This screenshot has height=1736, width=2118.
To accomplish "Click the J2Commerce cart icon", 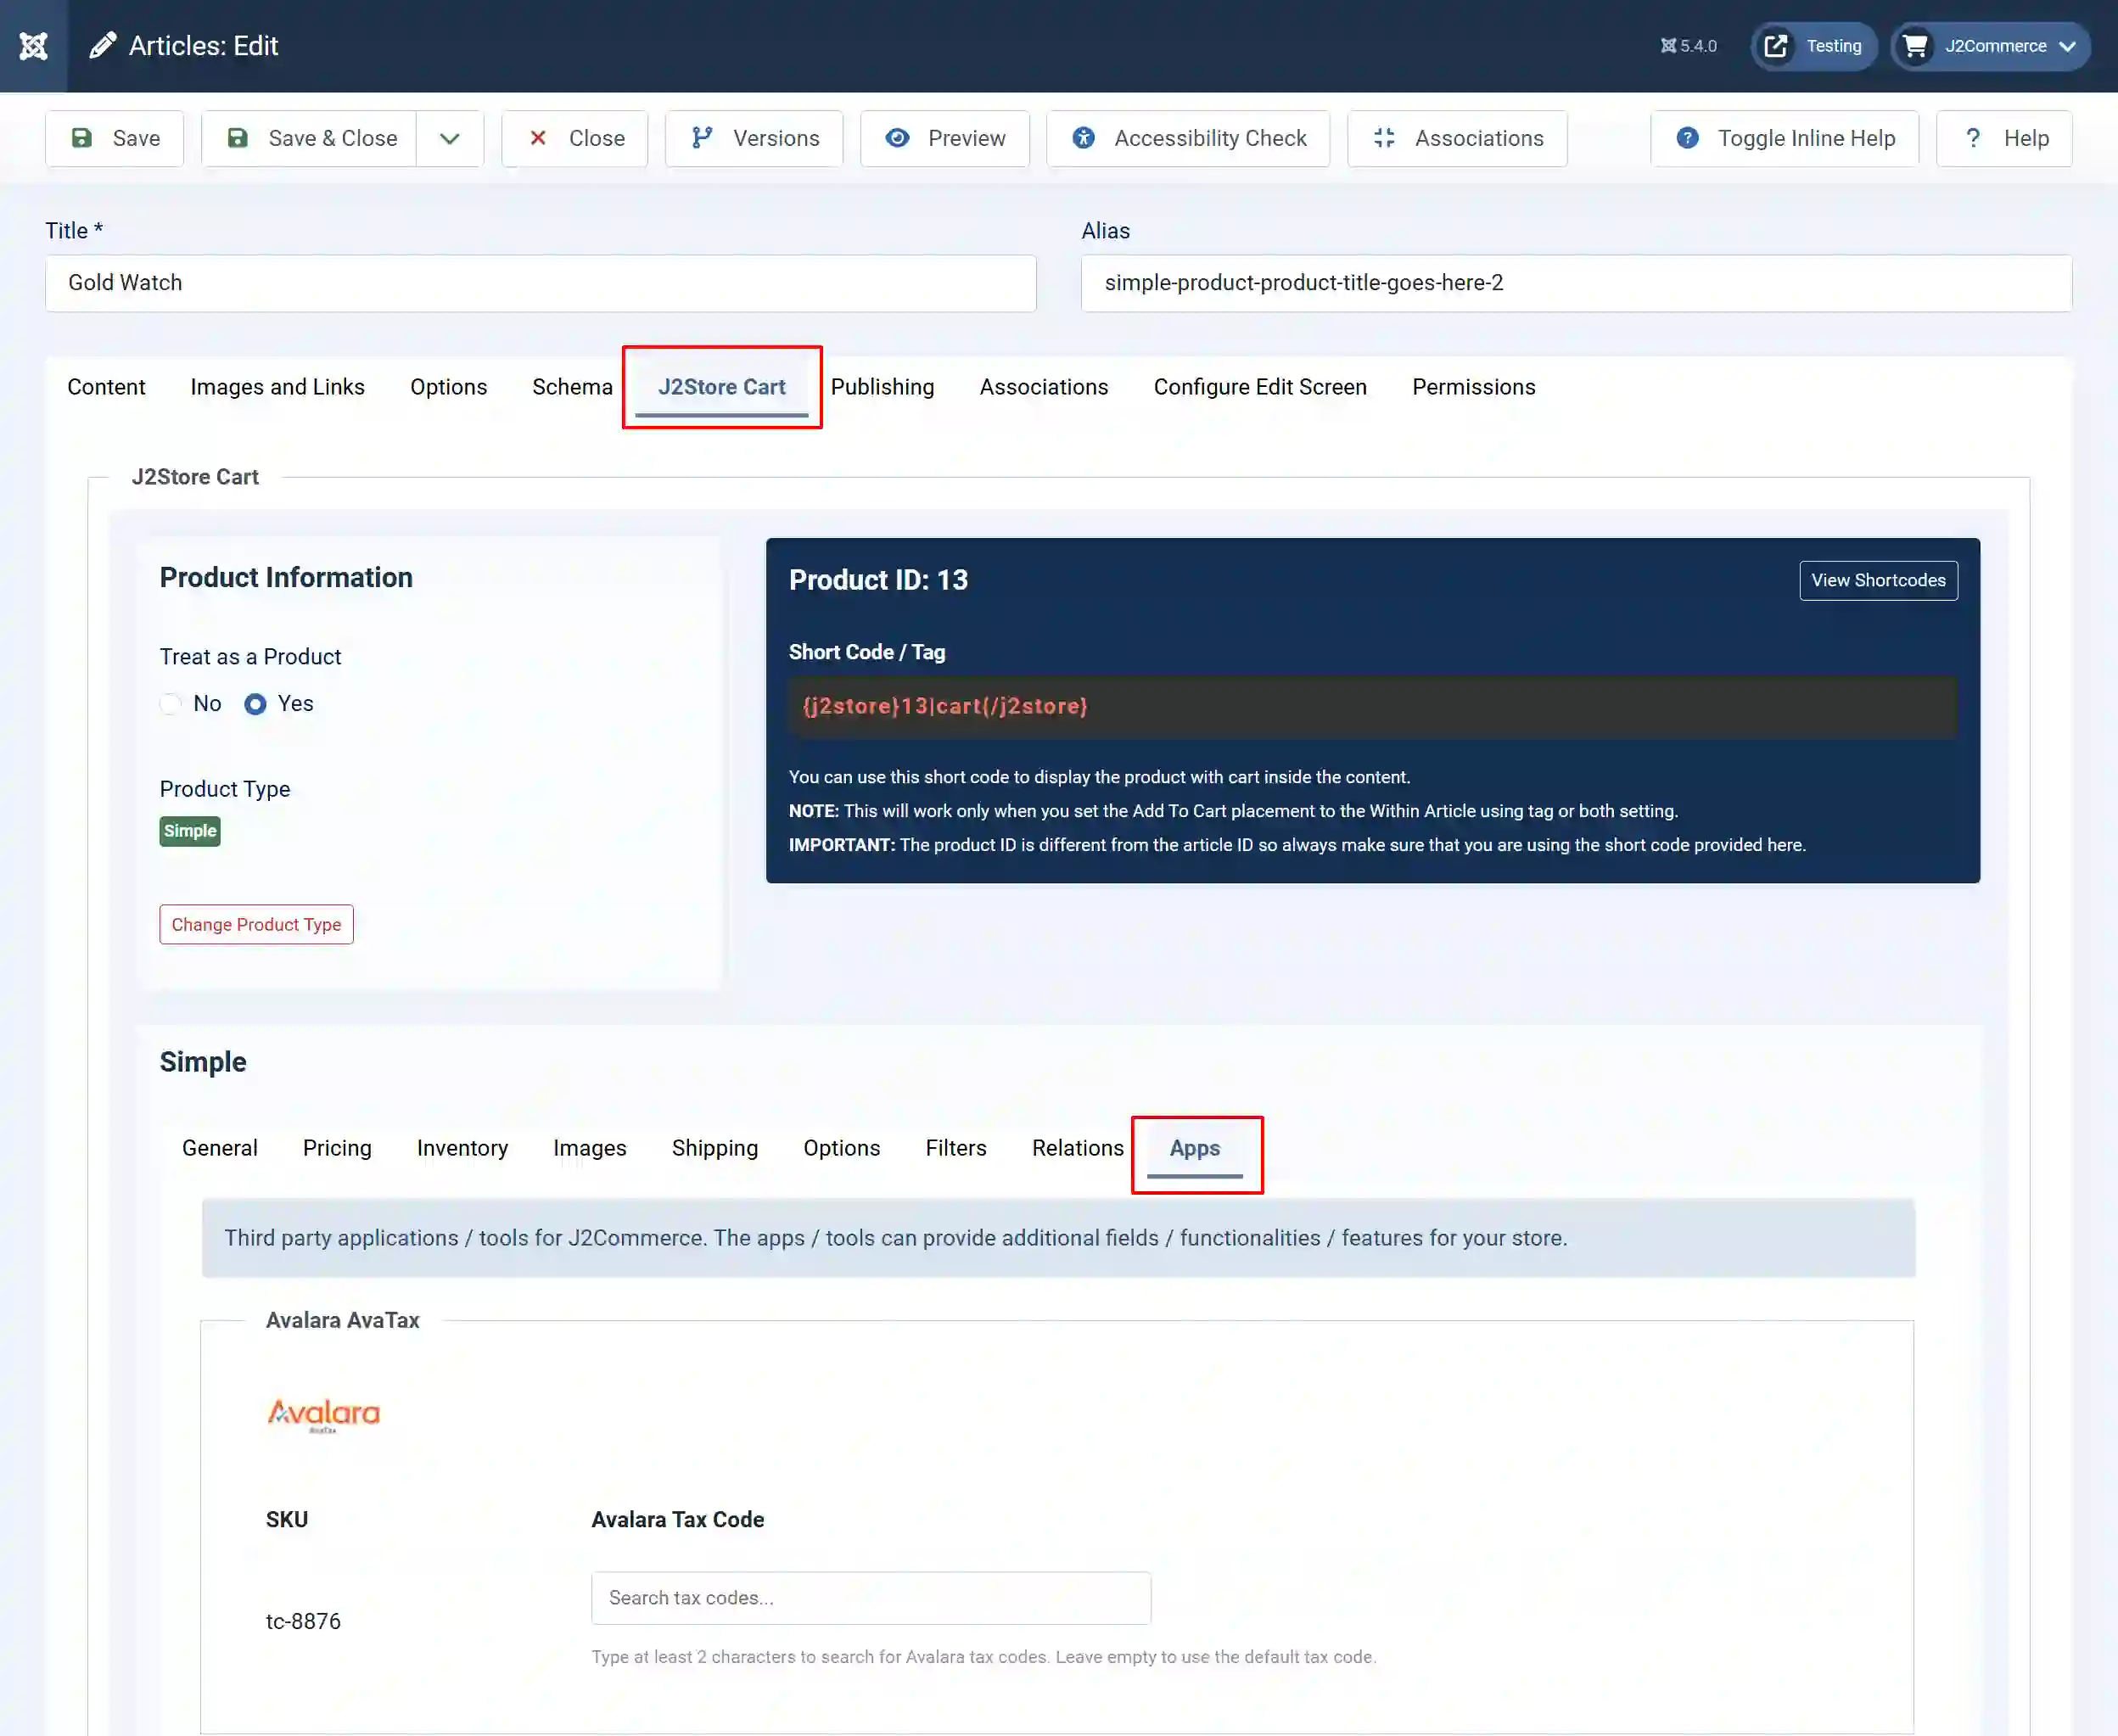I will [1914, 46].
